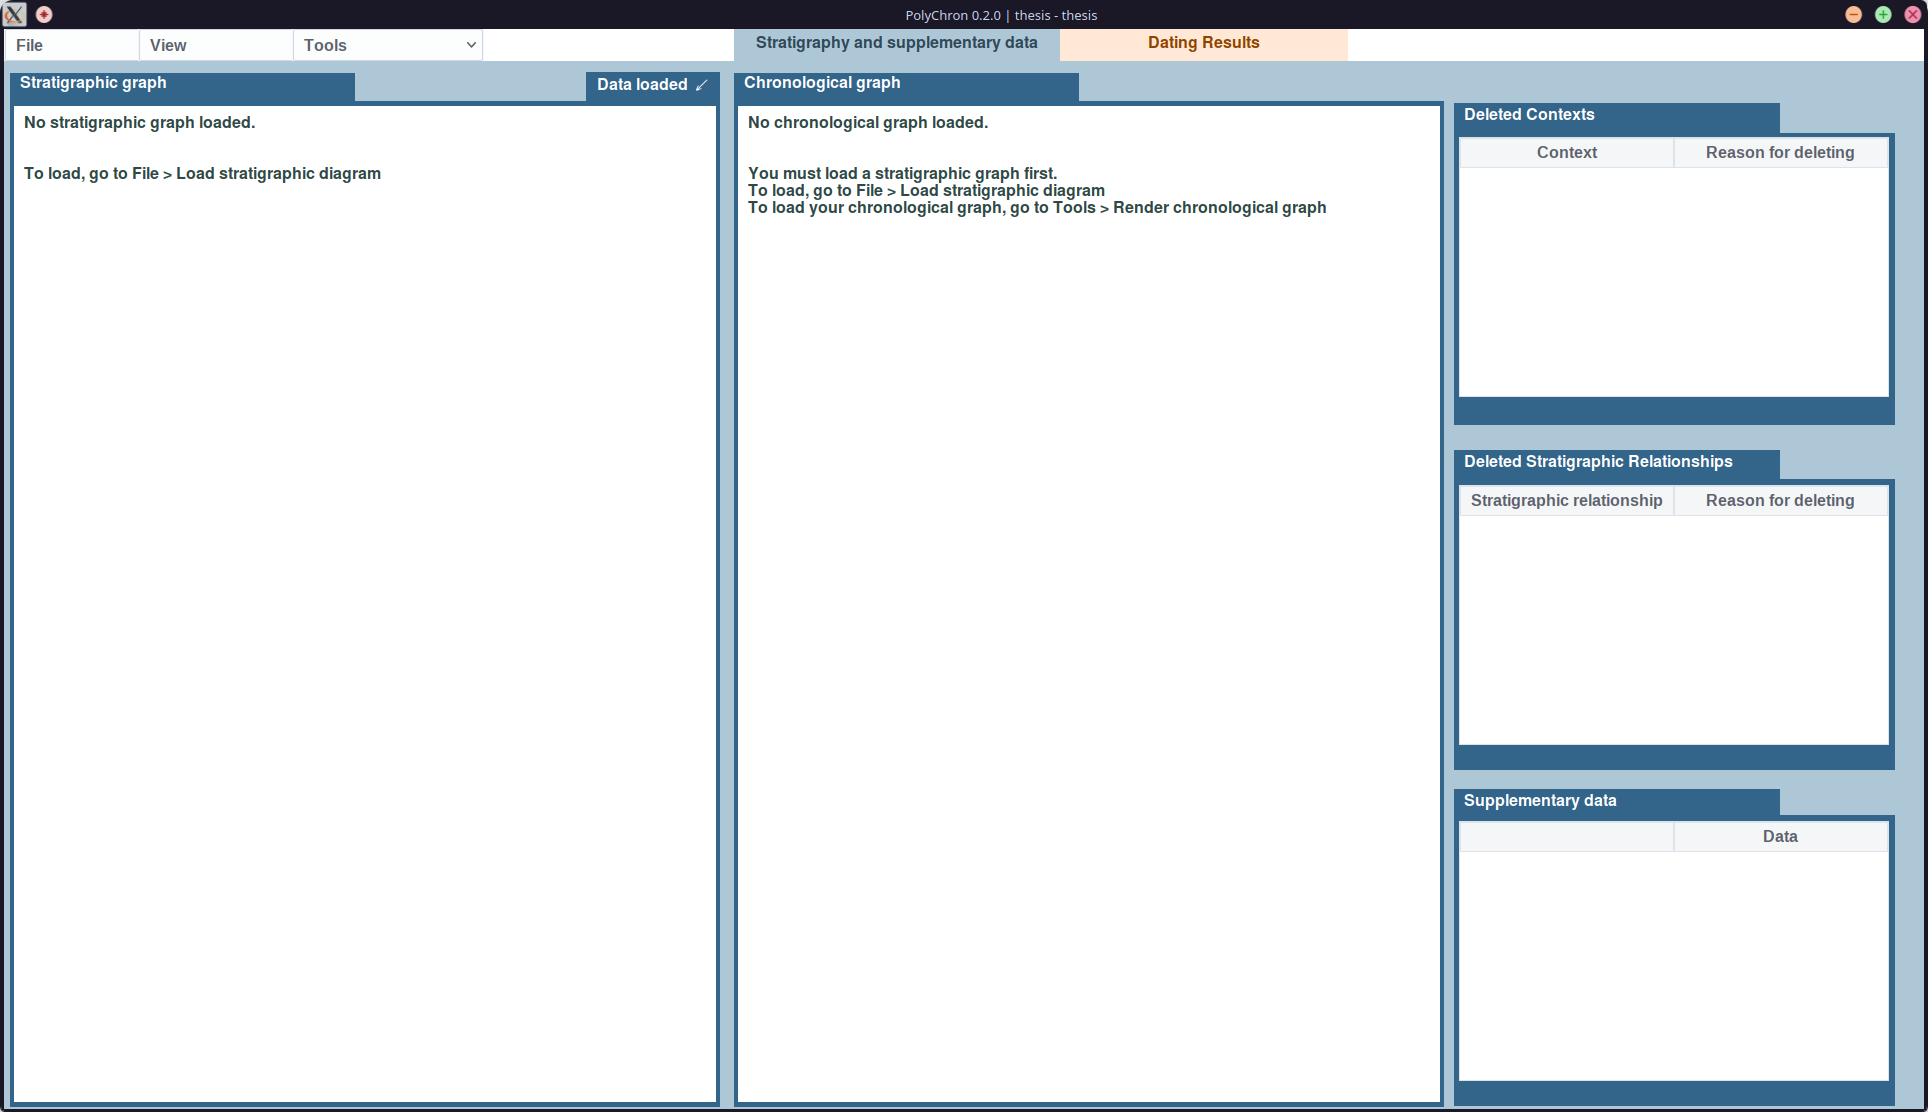Open the View menu
Screen dimensions: 1928x1112
216,45
